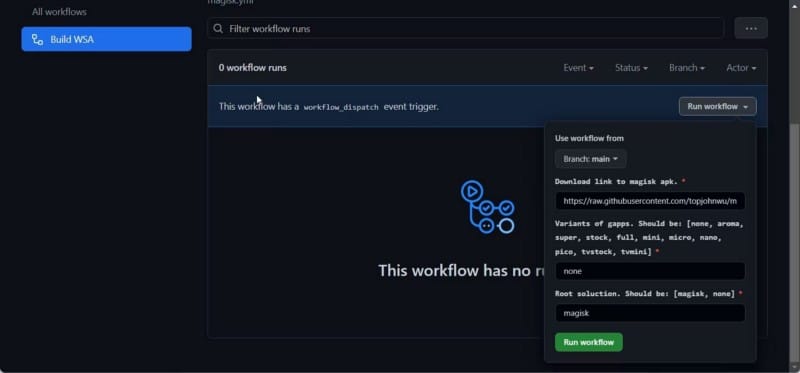Click the gapps variant field showing none
Image resolution: width=800 pixels, height=373 pixels.
(x=650, y=271)
